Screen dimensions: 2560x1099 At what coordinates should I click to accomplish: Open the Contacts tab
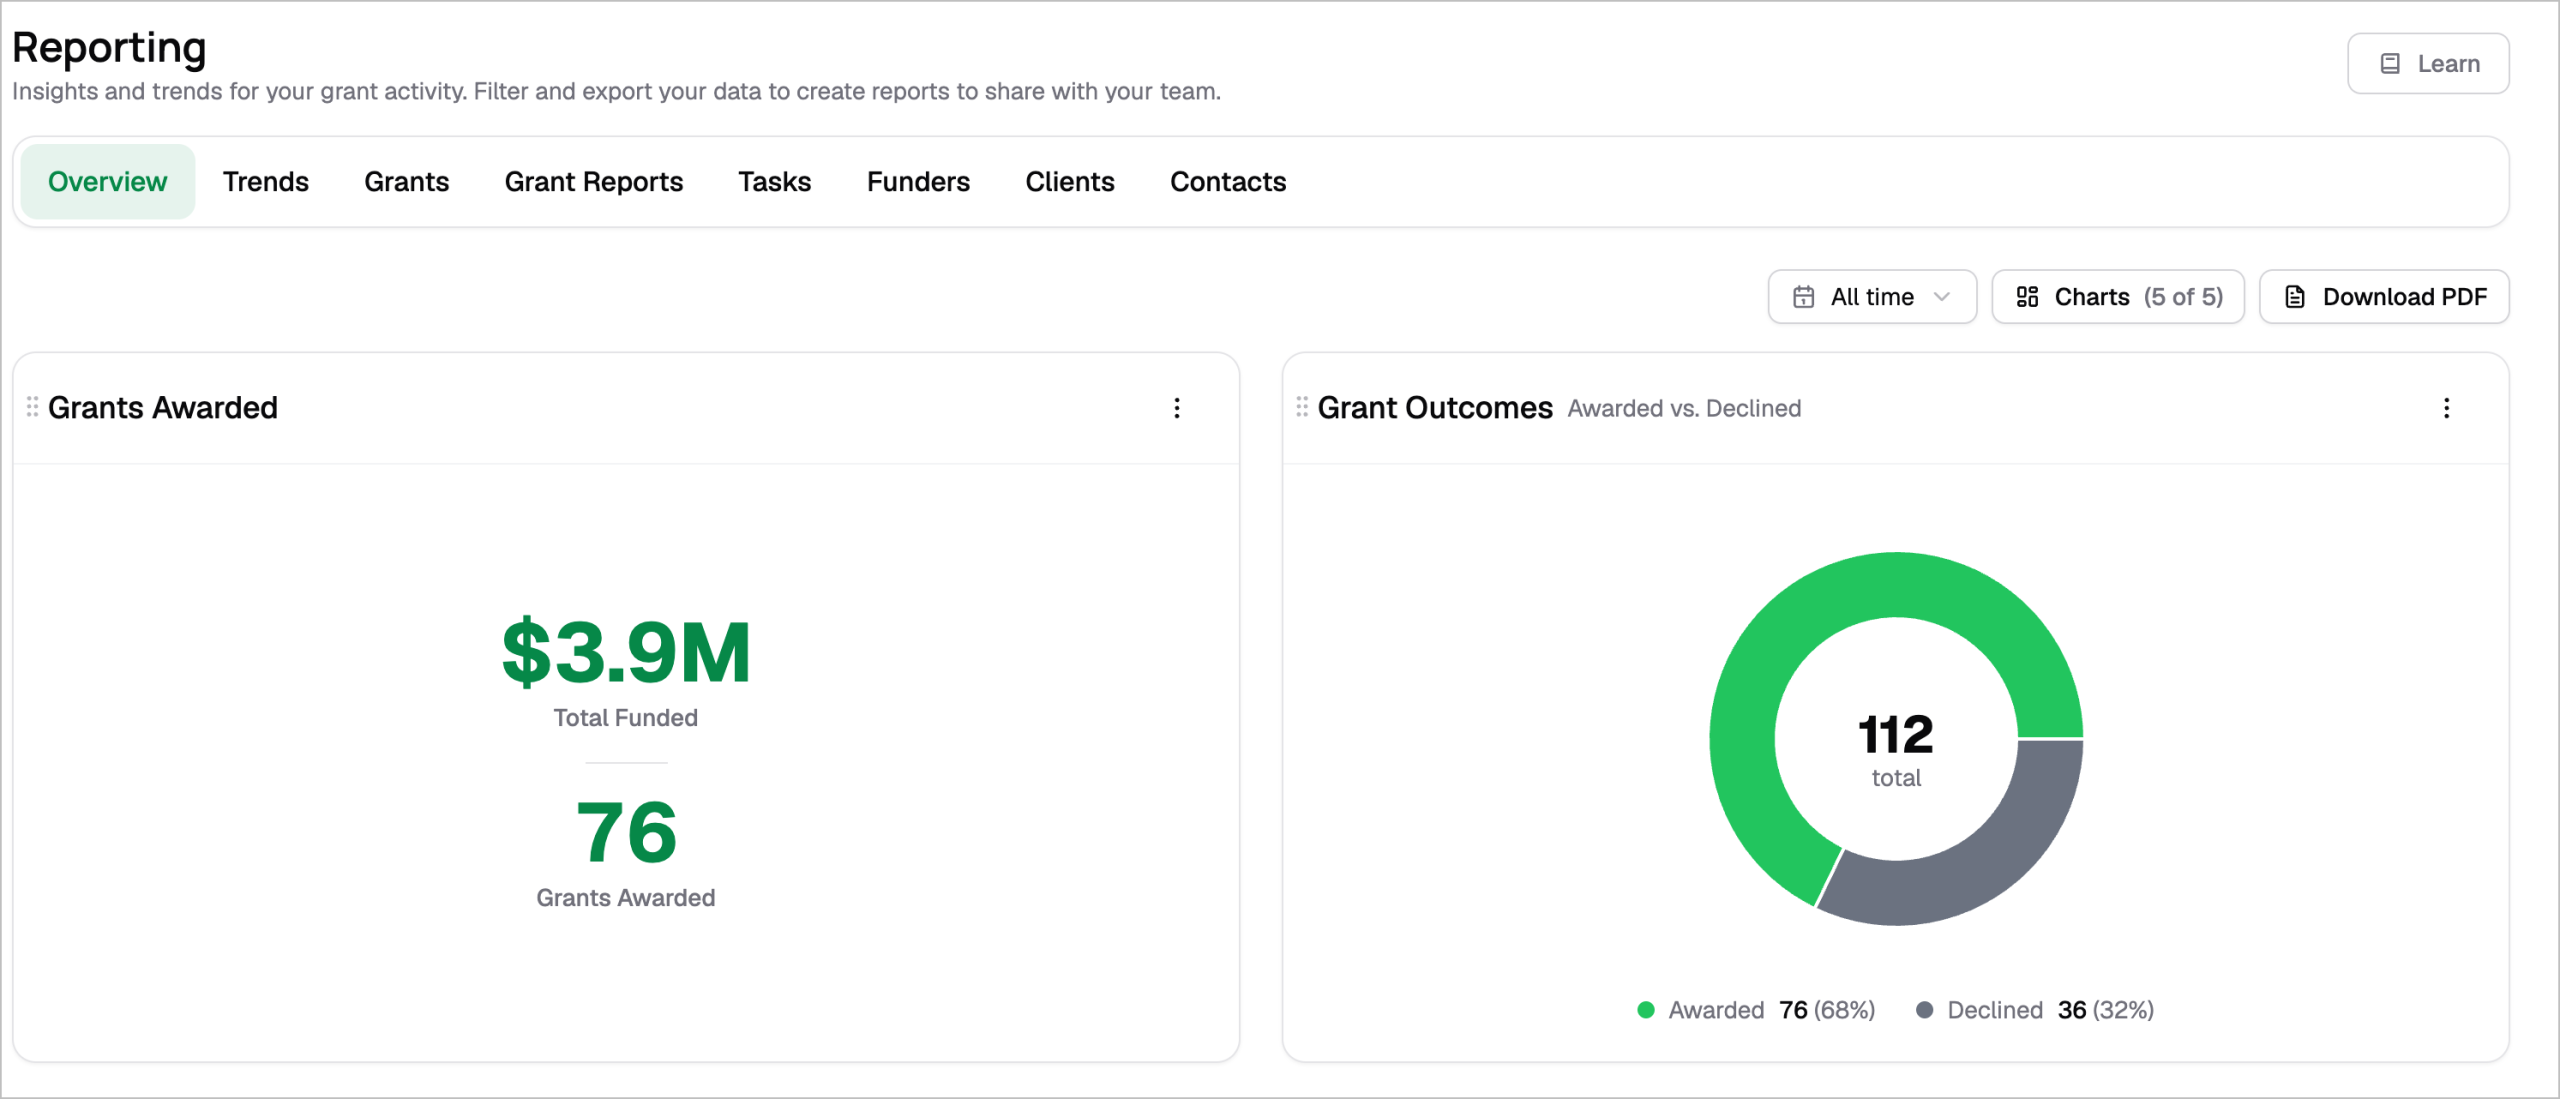tap(1228, 182)
